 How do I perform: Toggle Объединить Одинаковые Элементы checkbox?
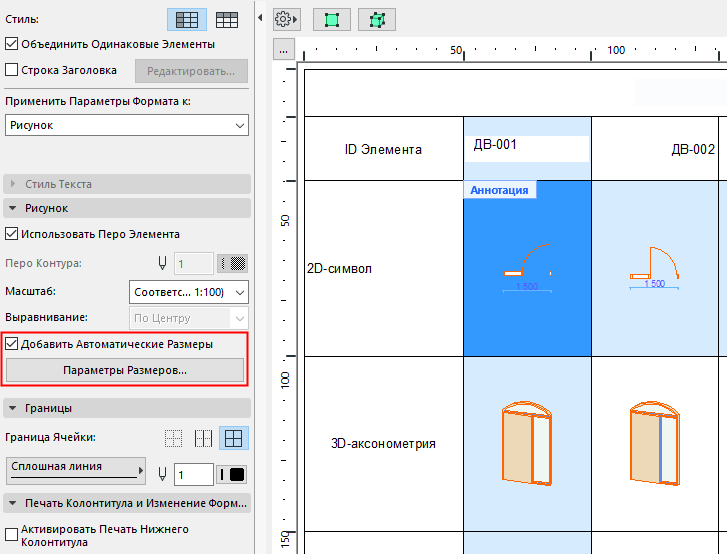tap(12, 44)
